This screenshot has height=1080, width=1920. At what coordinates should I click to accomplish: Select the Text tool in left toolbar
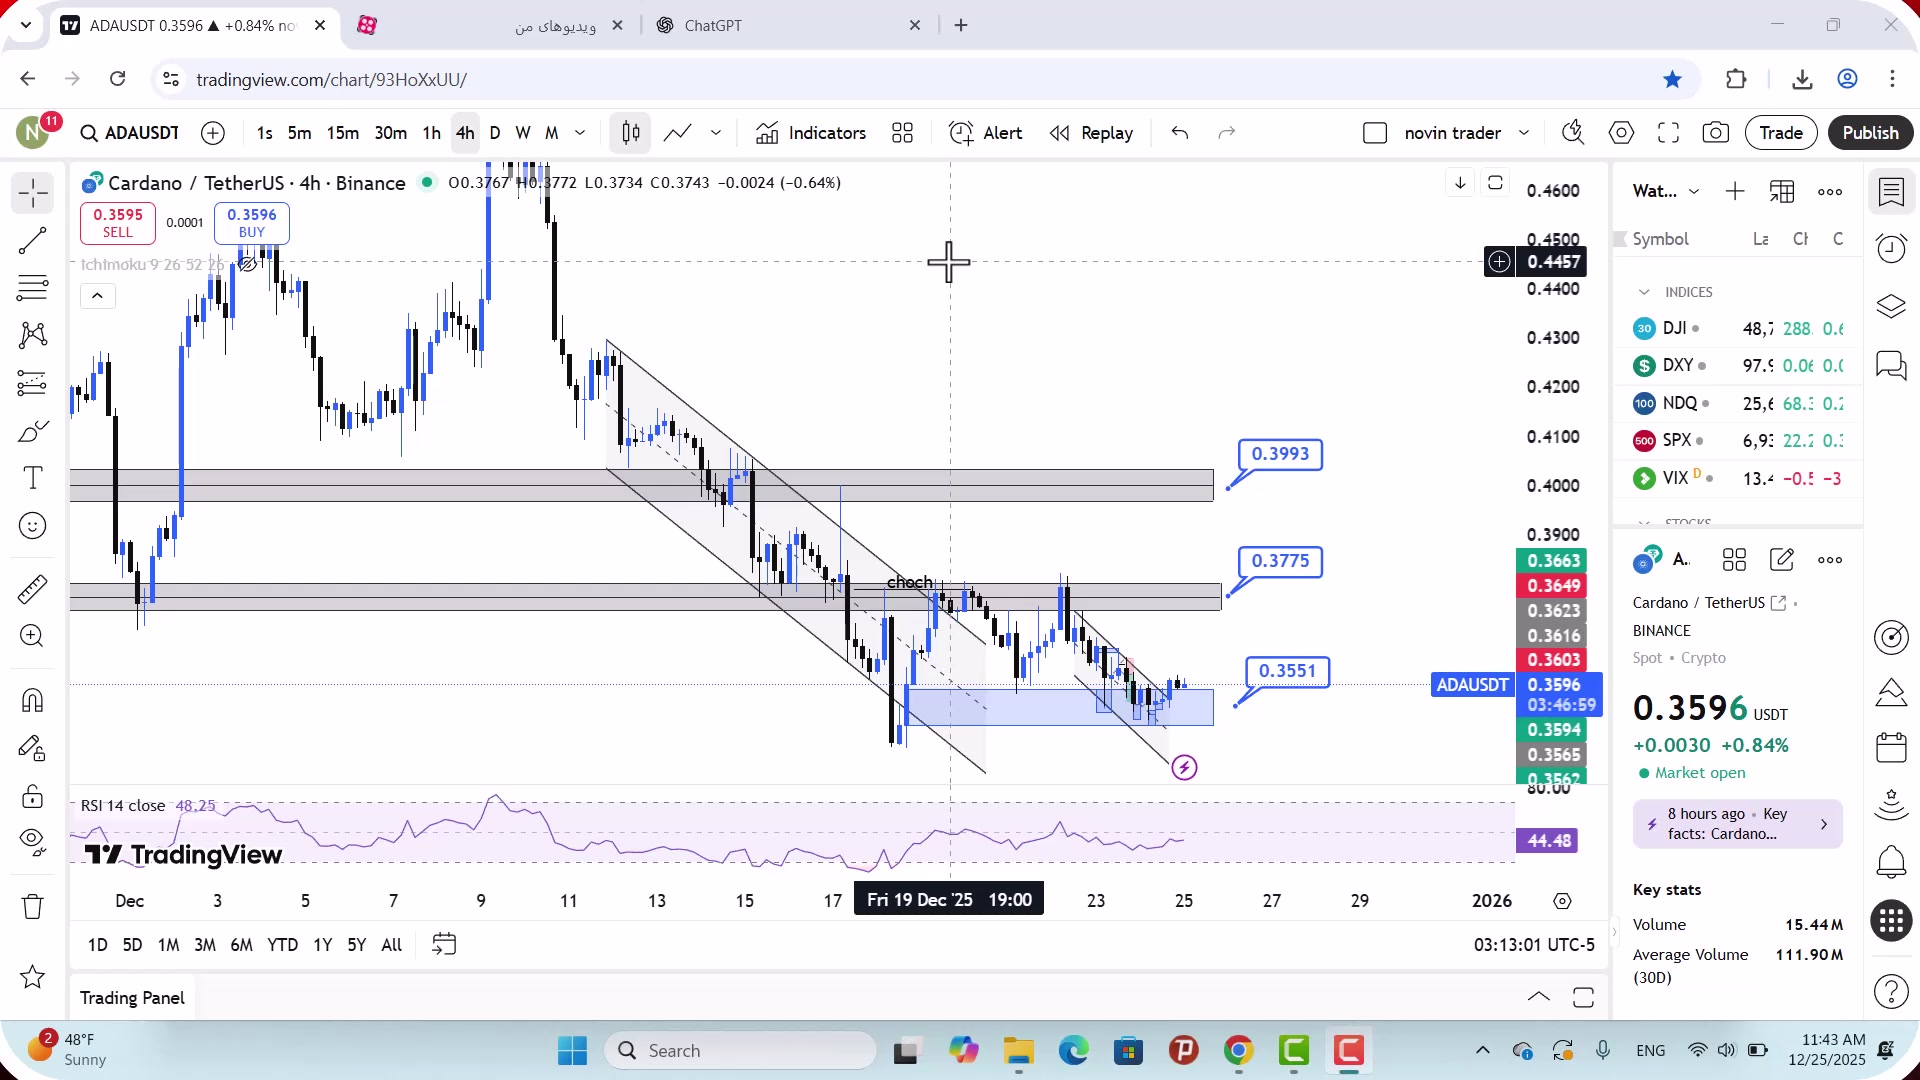point(32,478)
